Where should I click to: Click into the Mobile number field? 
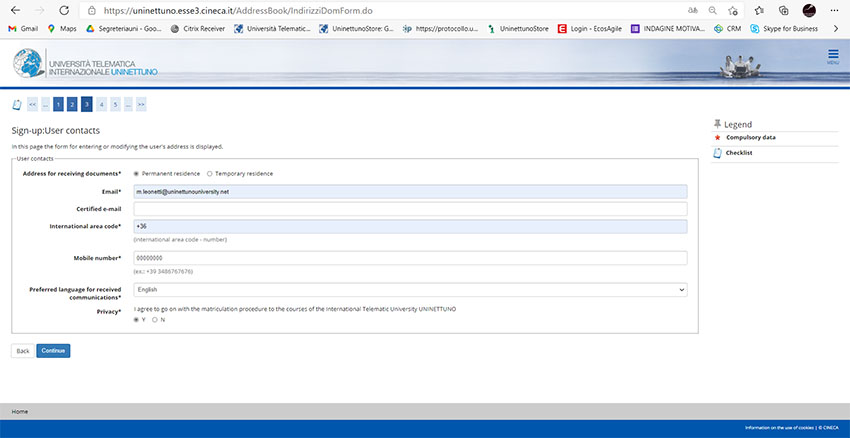(410, 258)
